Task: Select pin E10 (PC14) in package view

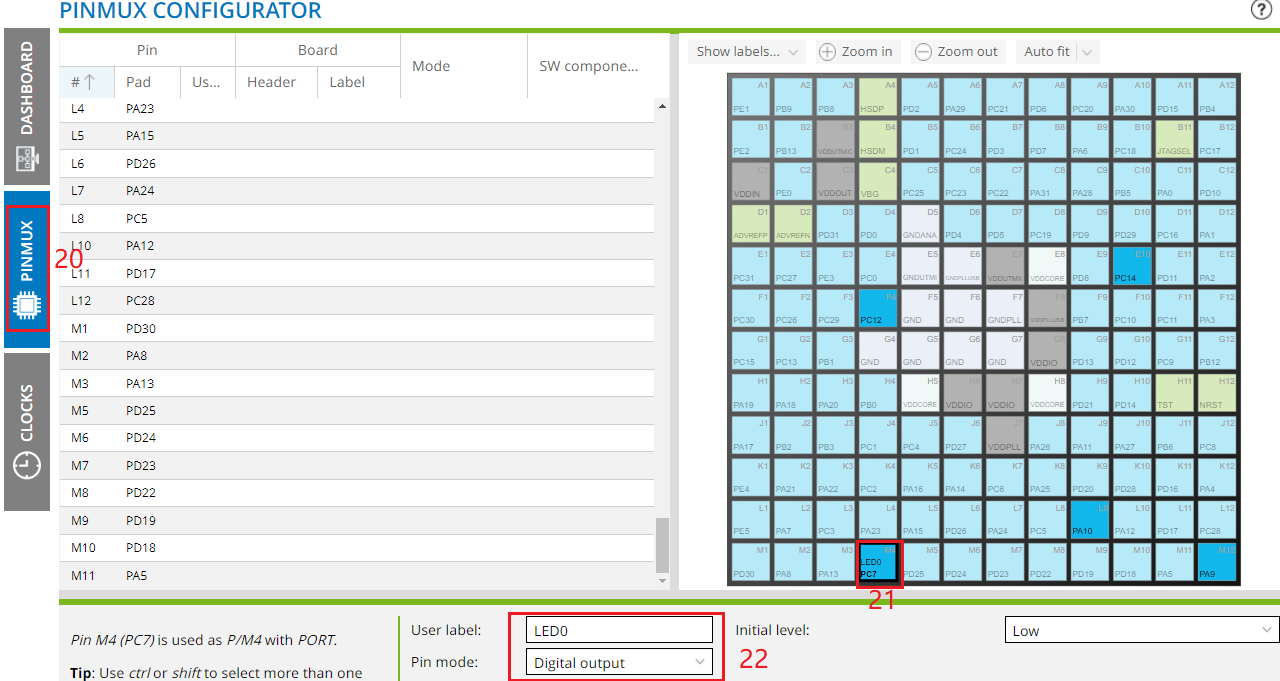Action: point(1131,267)
